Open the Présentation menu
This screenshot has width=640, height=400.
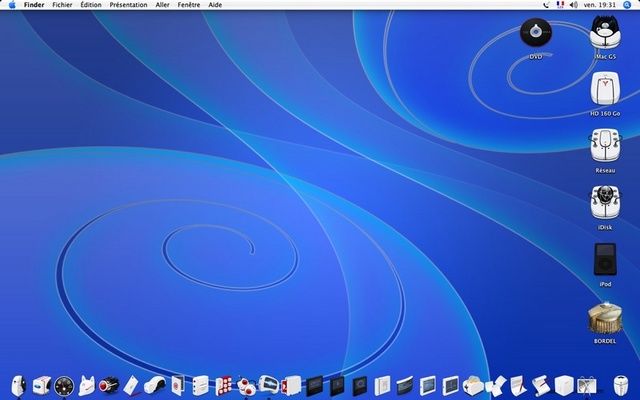click(128, 5)
